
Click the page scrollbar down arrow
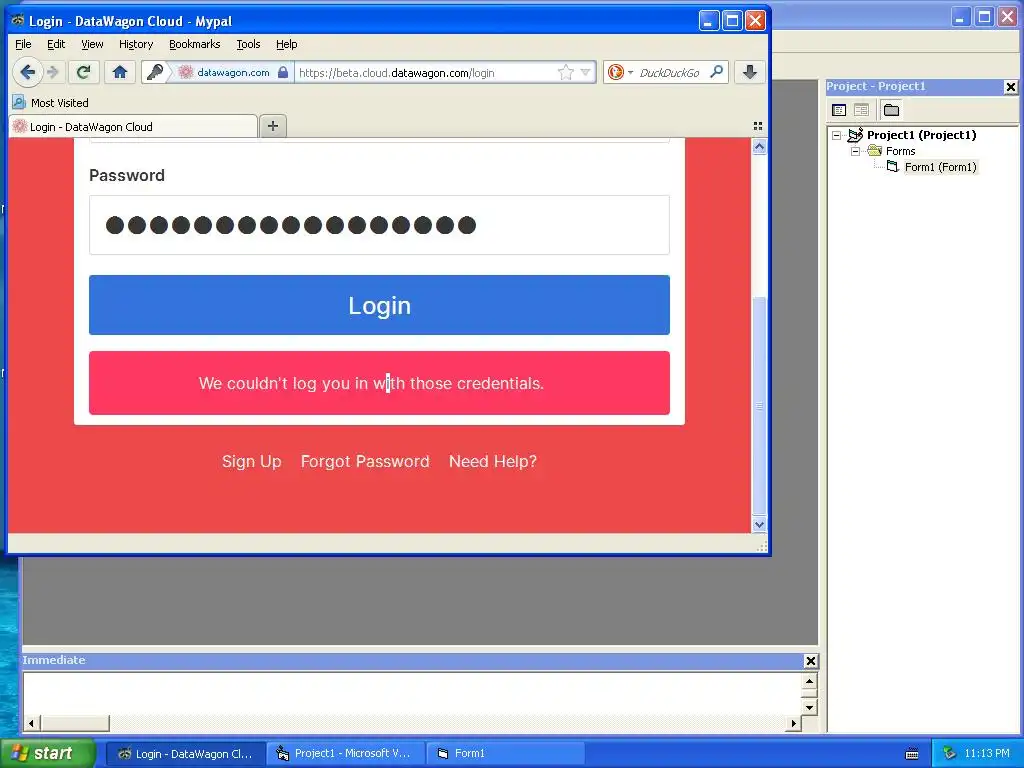[x=759, y=524]
